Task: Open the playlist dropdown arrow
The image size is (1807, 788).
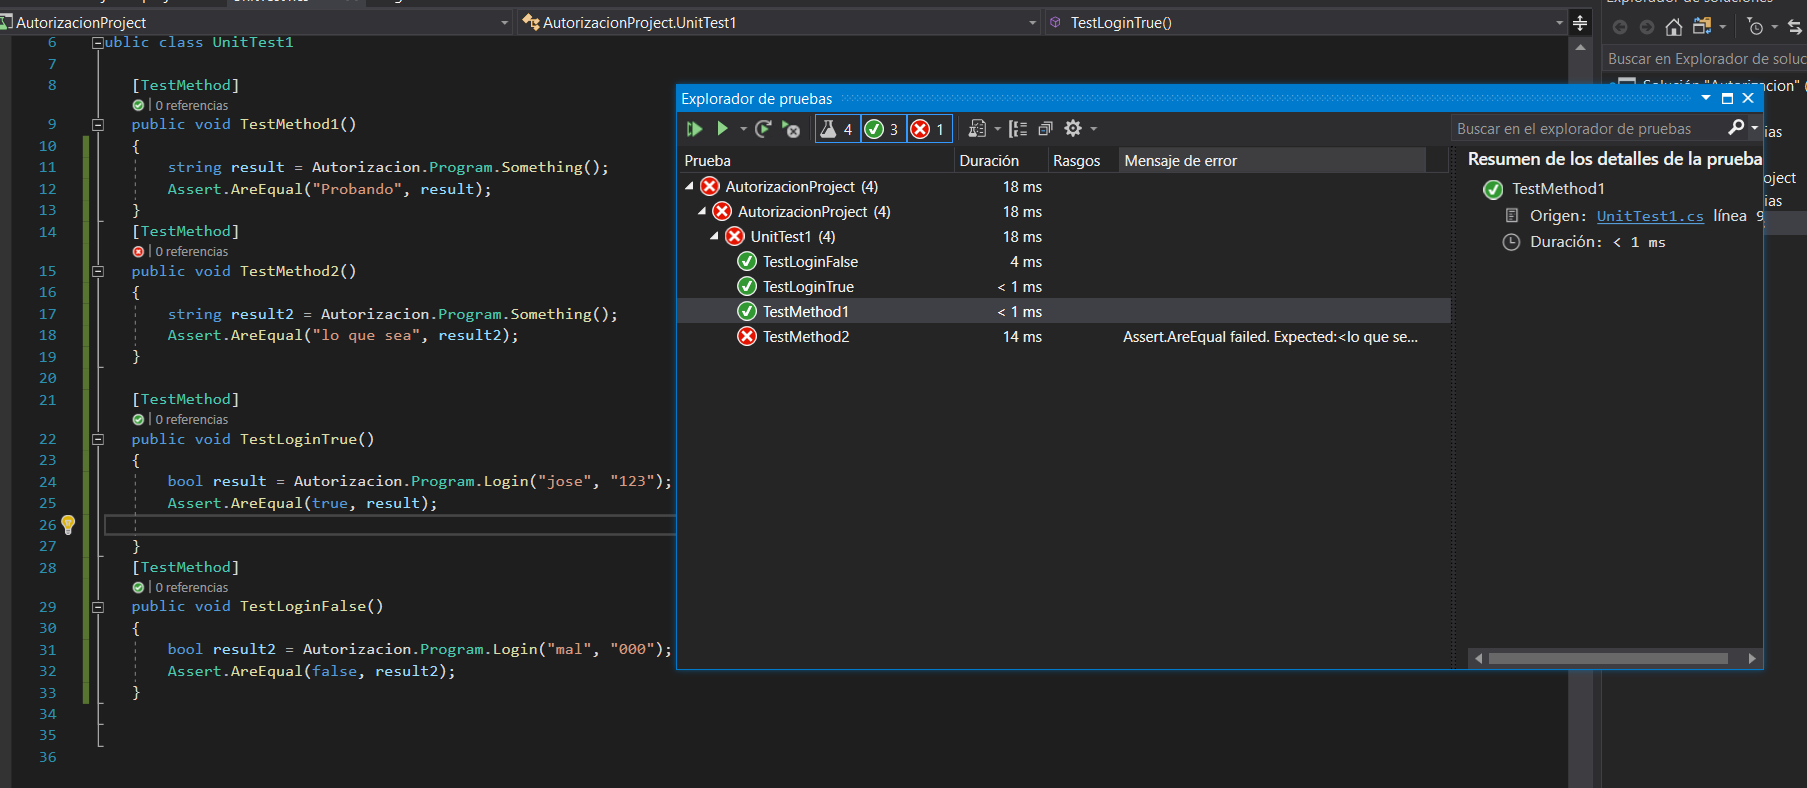Action: 997,129
